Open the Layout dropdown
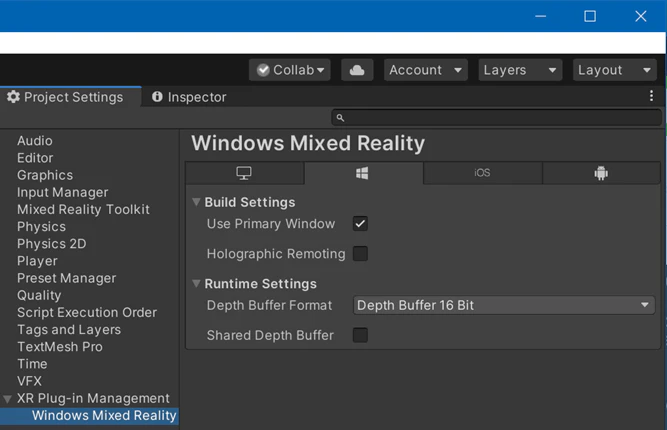The width and height of the screenshot is (667, 430). 614,70
